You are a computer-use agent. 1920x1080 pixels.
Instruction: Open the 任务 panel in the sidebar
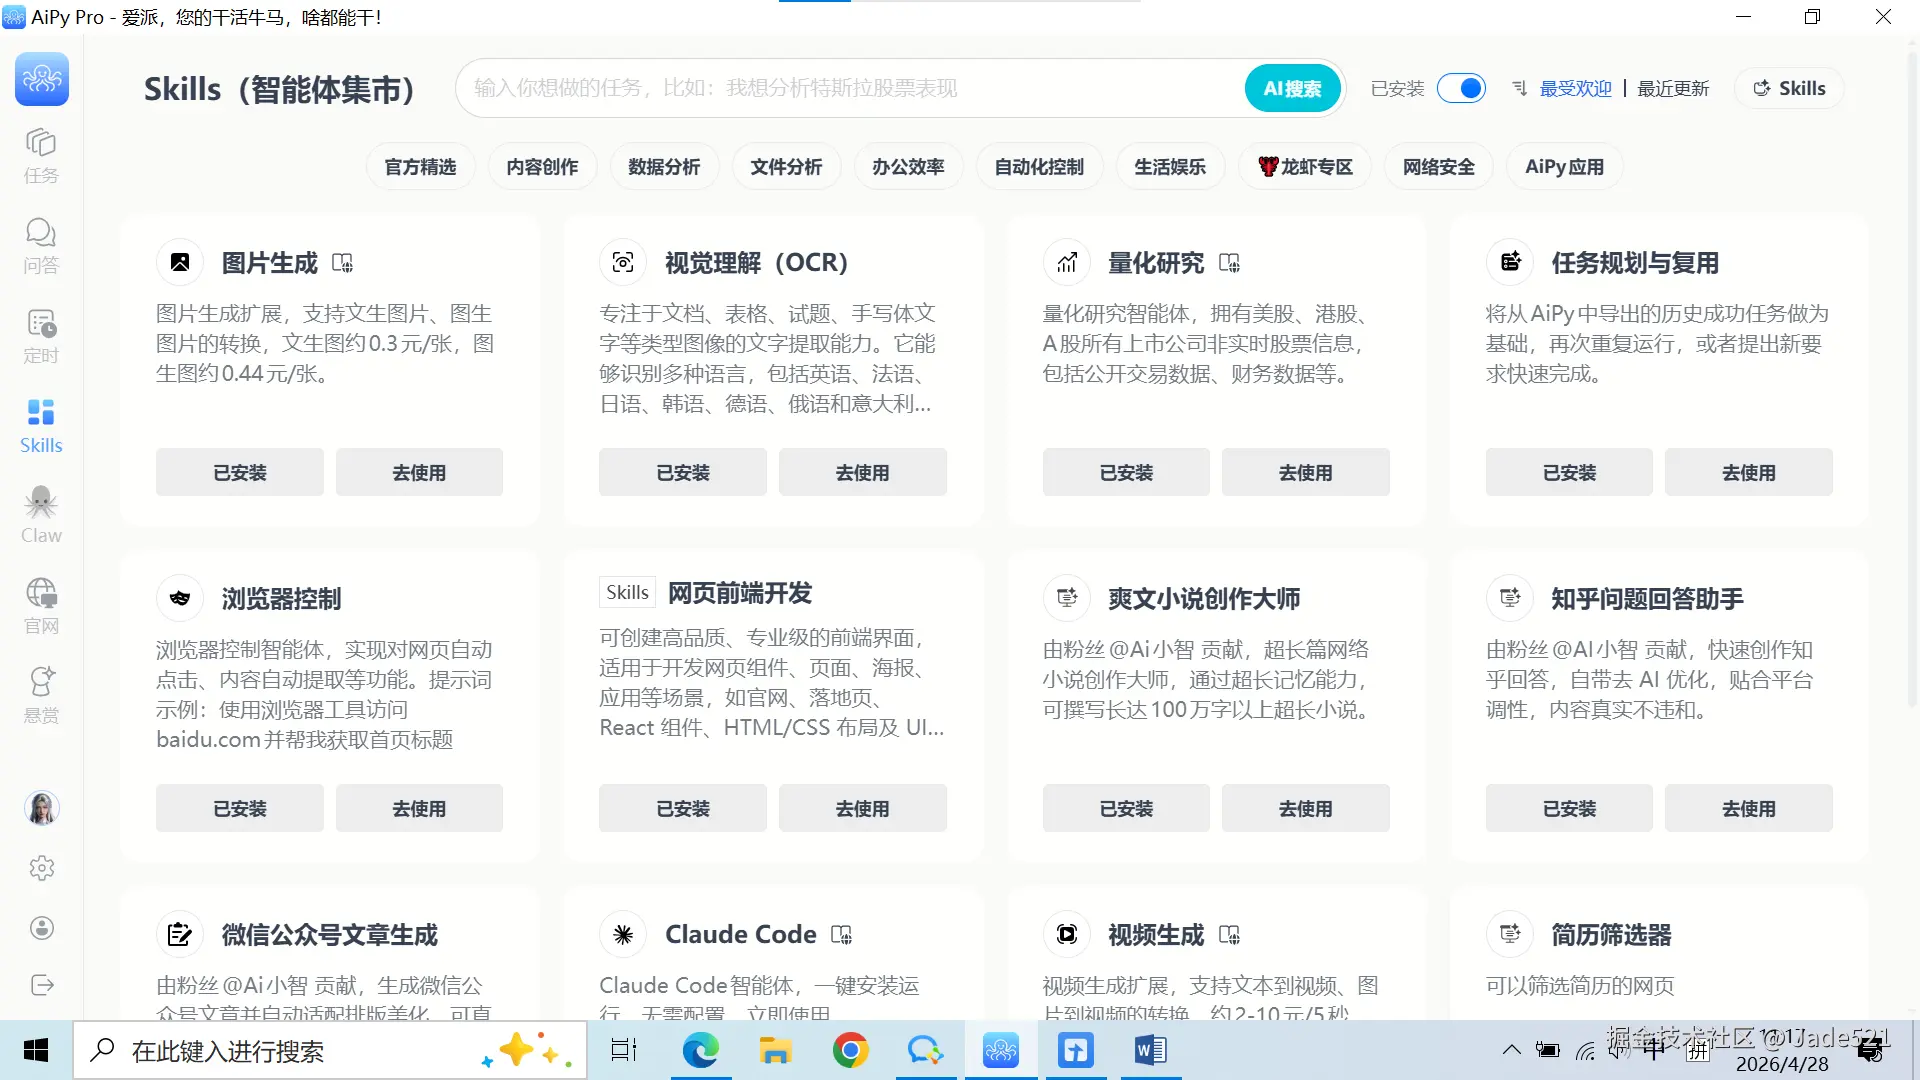[x=41, y=155]
